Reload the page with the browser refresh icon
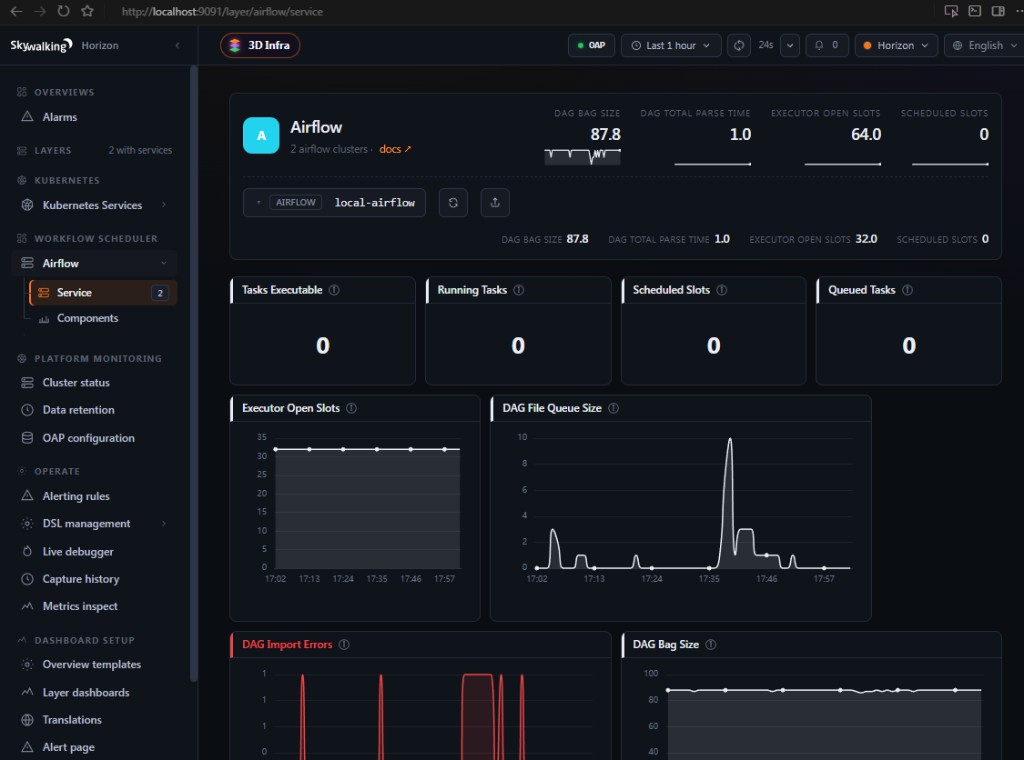 63,11
